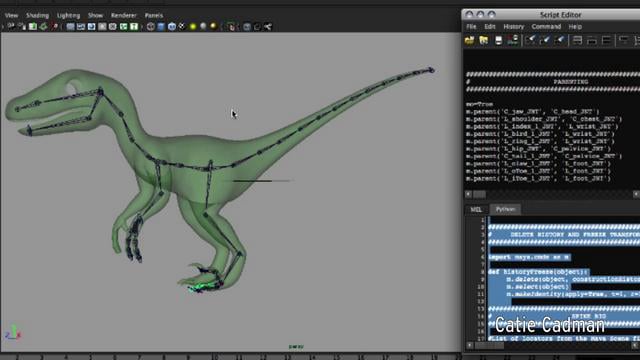Toggle the Field Chart display
The height and width of the screenshot is (360, 640).
tap(113, 27)
